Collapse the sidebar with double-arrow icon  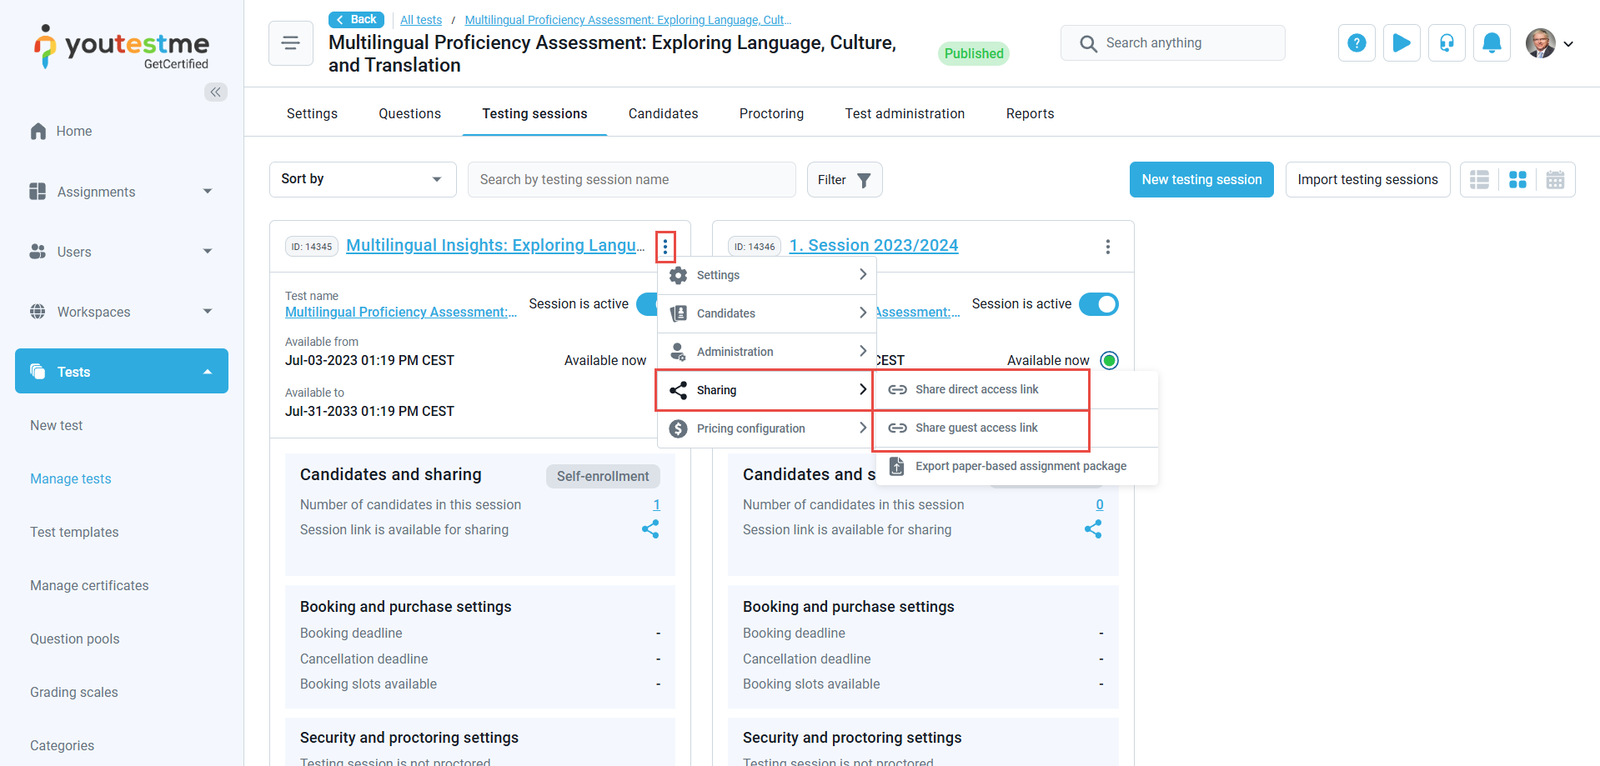click(215, 92)
